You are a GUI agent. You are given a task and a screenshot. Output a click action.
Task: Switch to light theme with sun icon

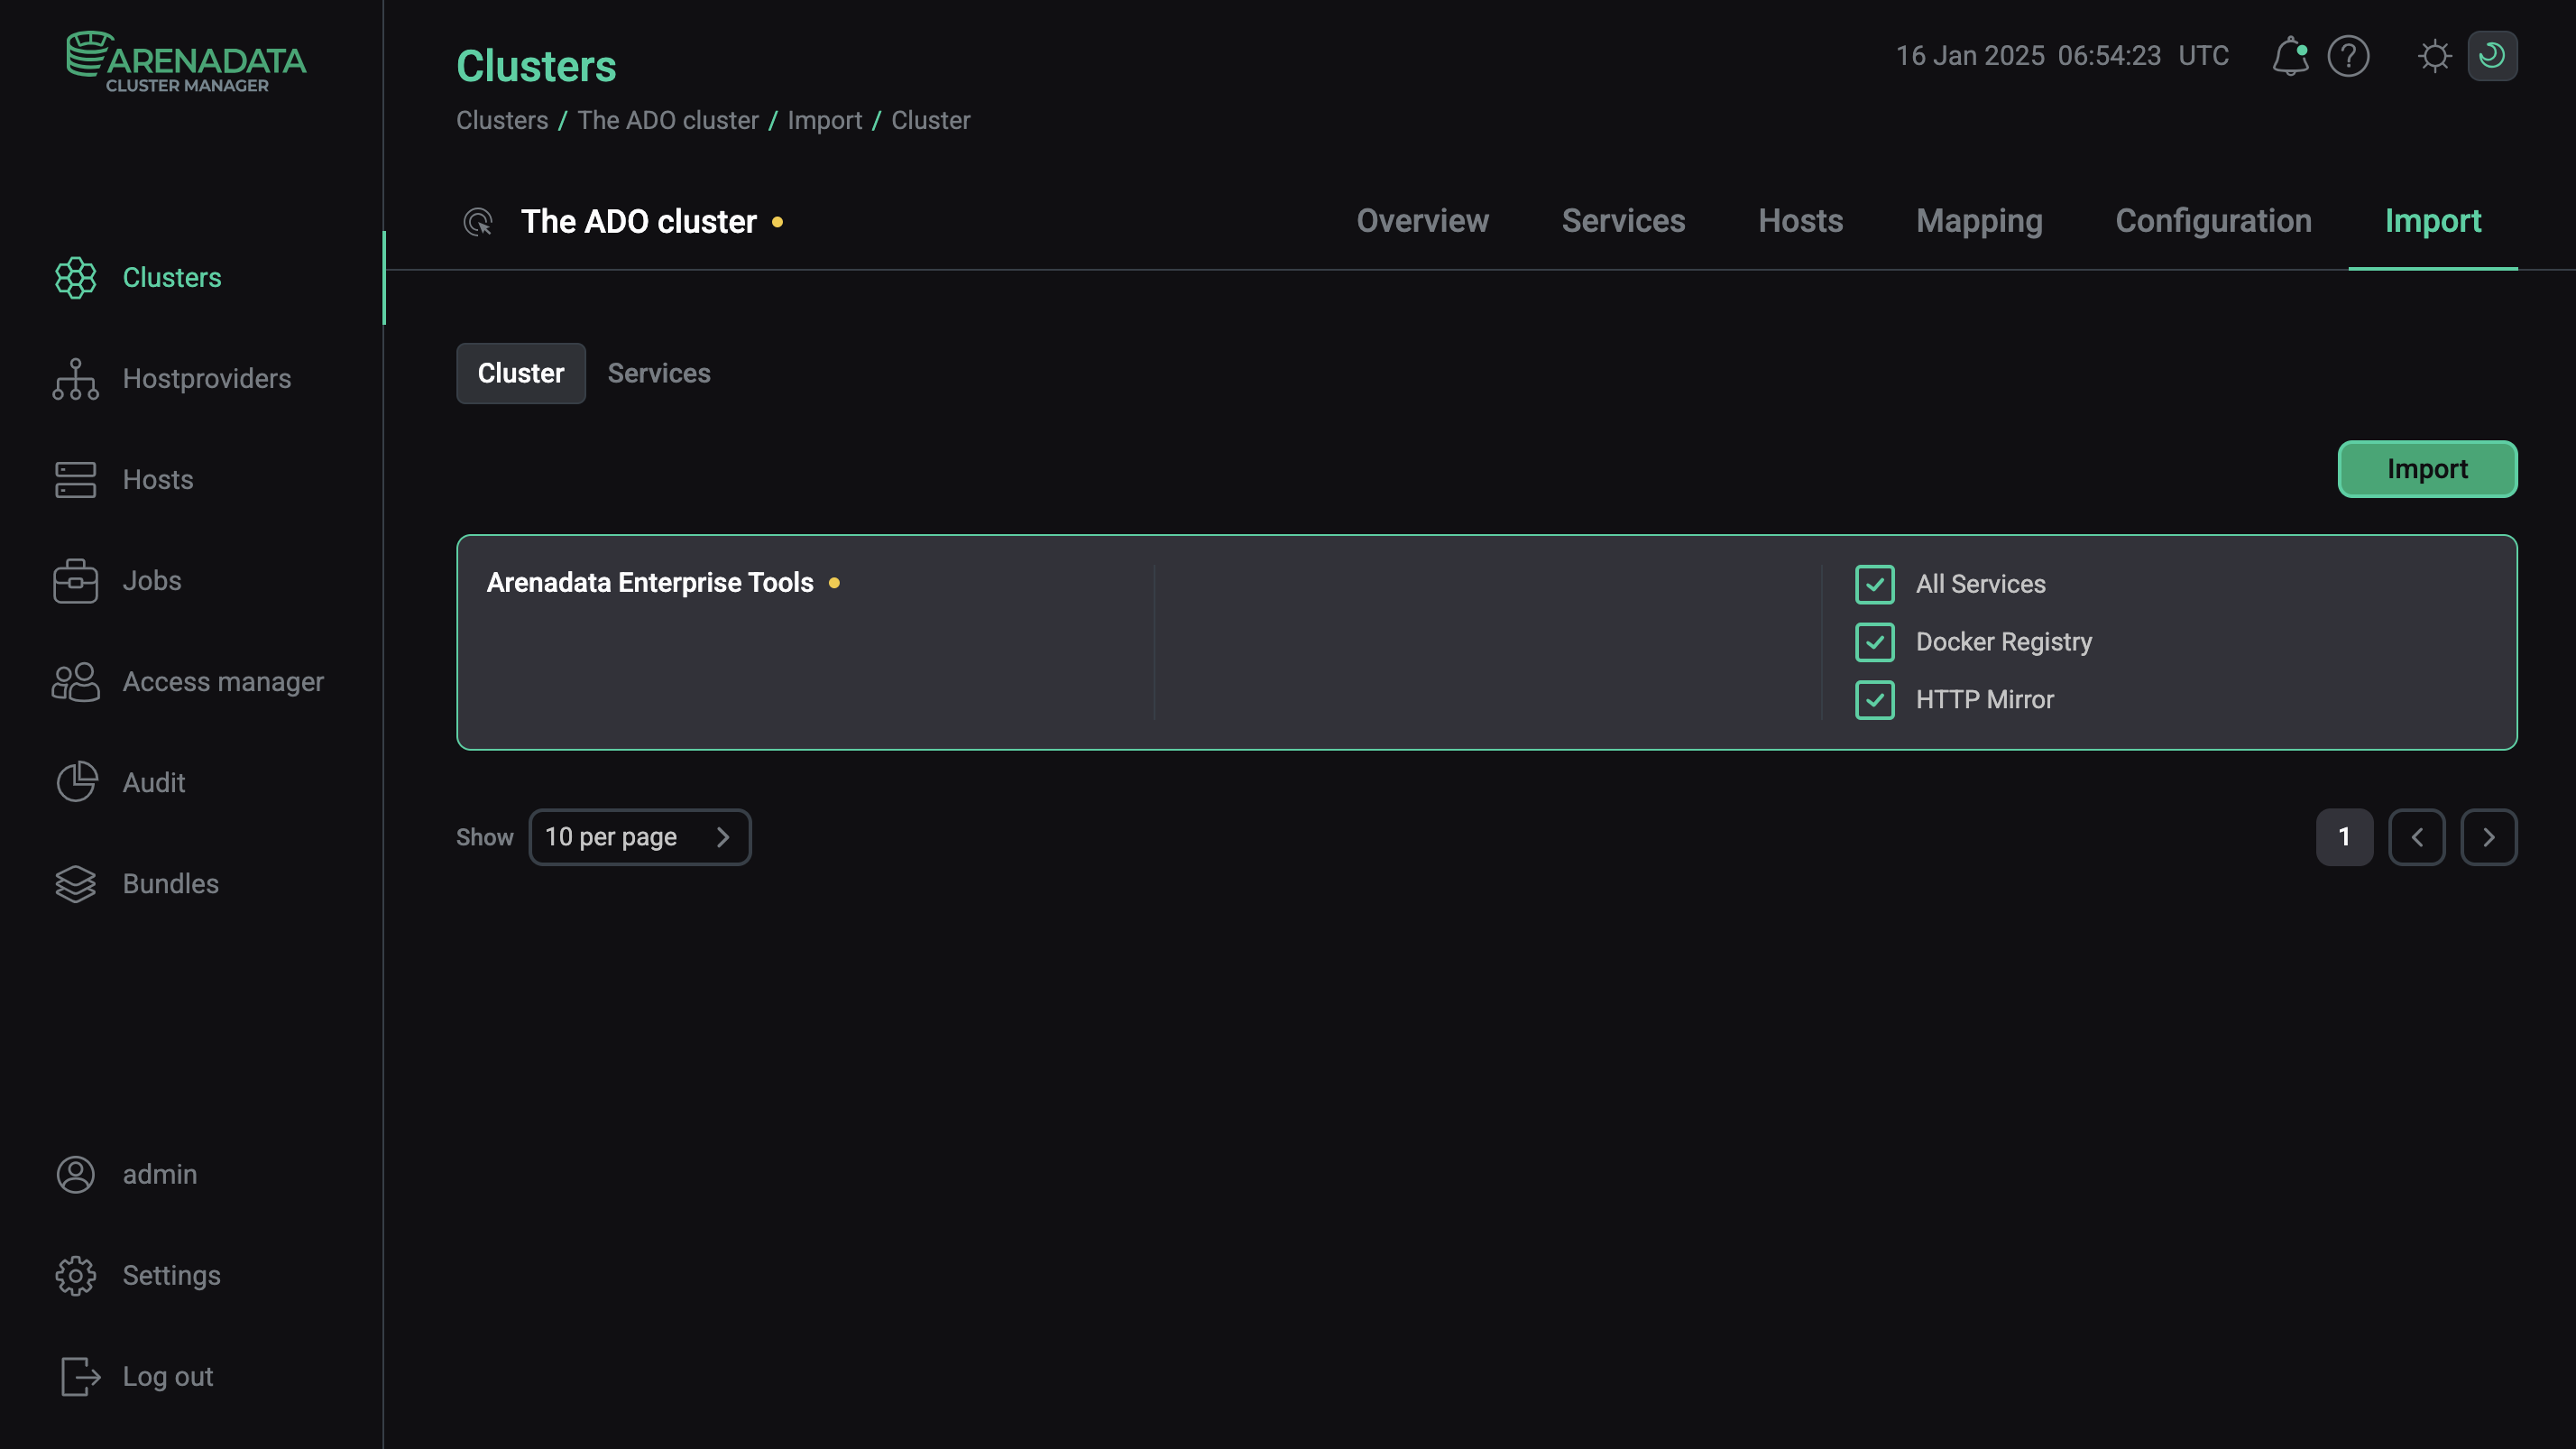(2435, 56)
